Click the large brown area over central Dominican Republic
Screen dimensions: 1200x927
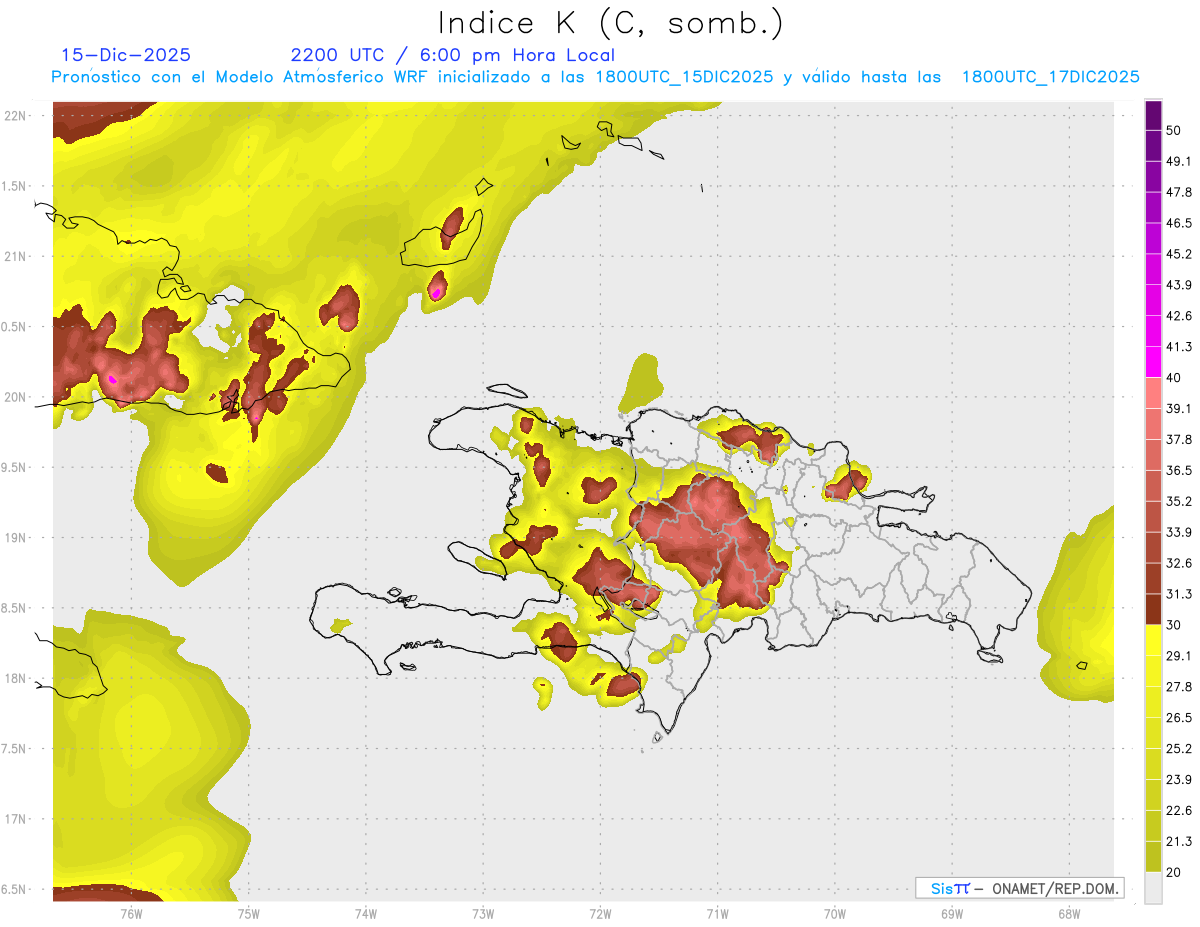710,540
